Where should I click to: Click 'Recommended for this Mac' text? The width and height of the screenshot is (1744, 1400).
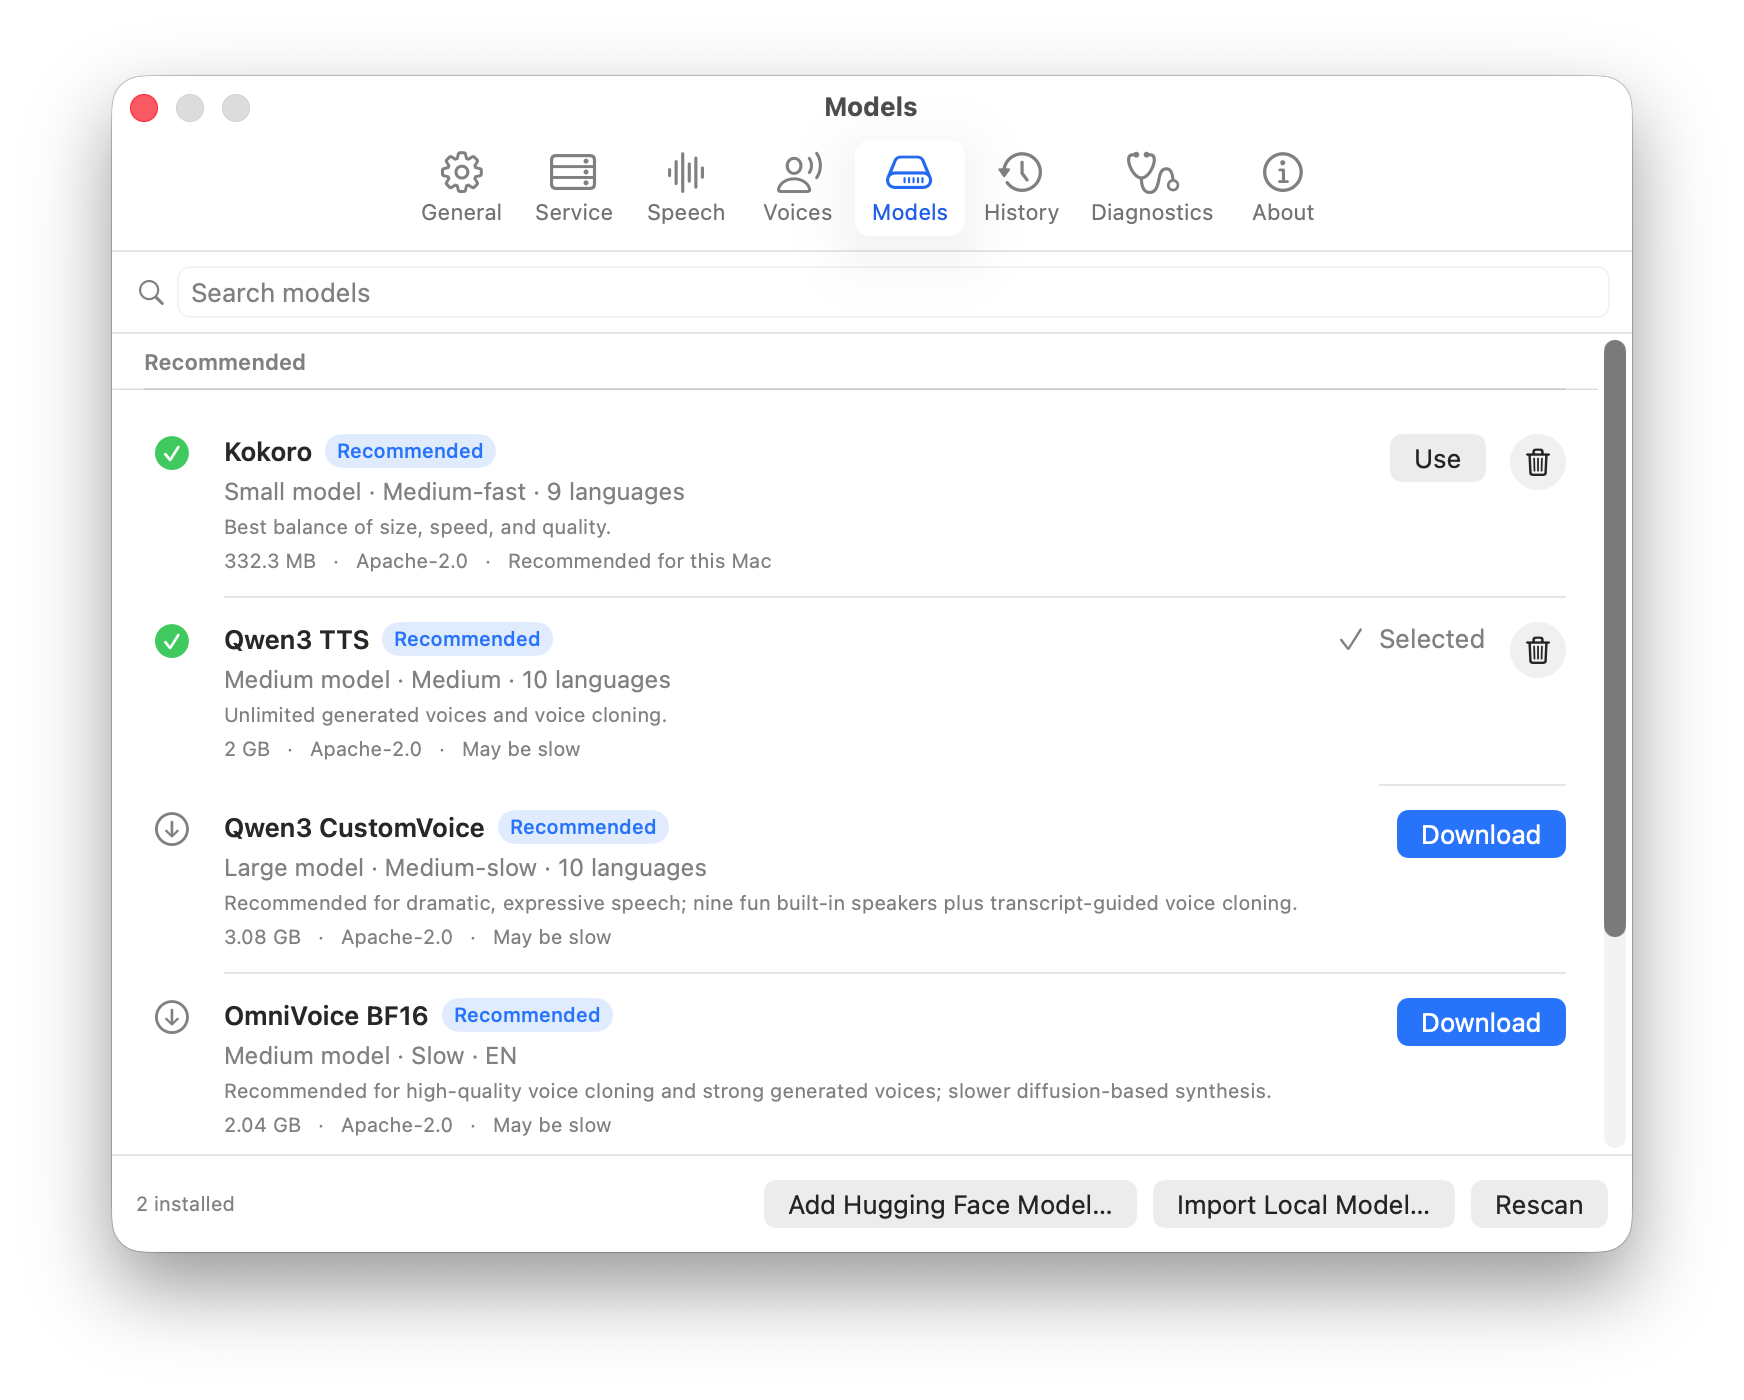tap(640, 561)
